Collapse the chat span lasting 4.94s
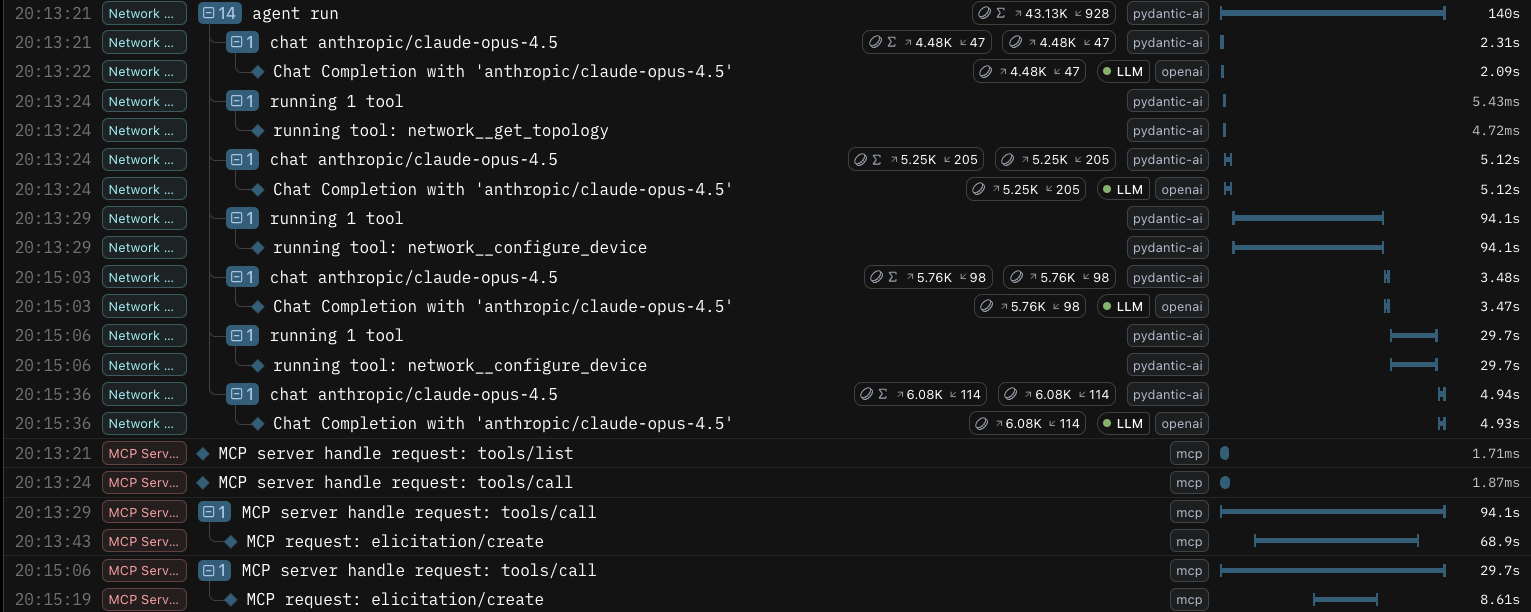The height and width of the screenshot is (612, 1531). [x=243, y=394]
